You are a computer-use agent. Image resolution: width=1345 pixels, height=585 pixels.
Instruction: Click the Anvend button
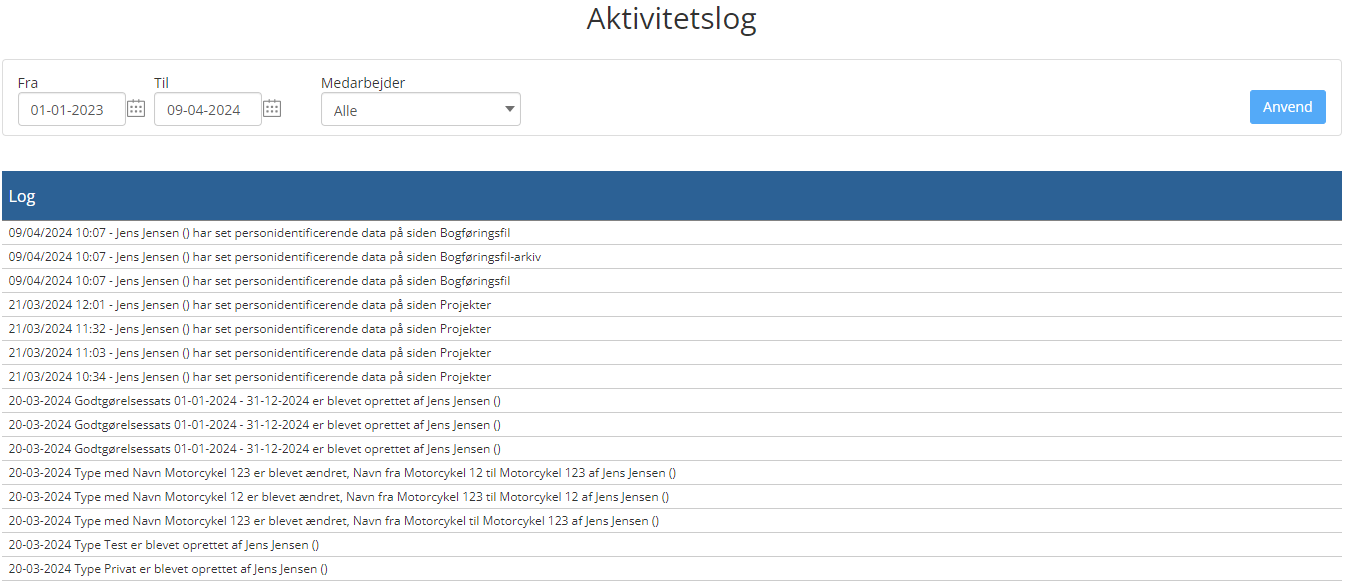(x=1287, y=107)
